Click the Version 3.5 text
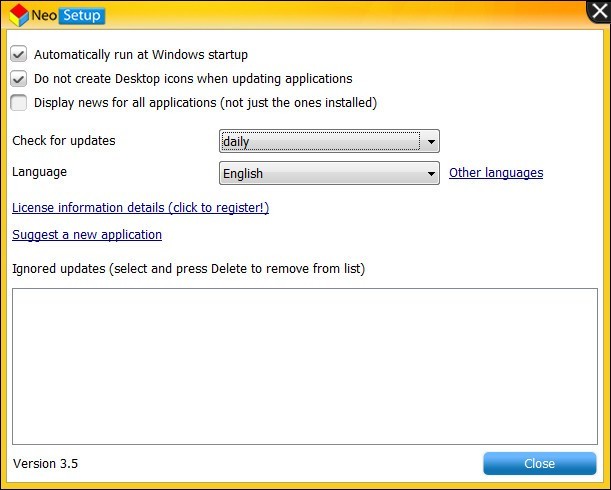 tap(45, 463)
